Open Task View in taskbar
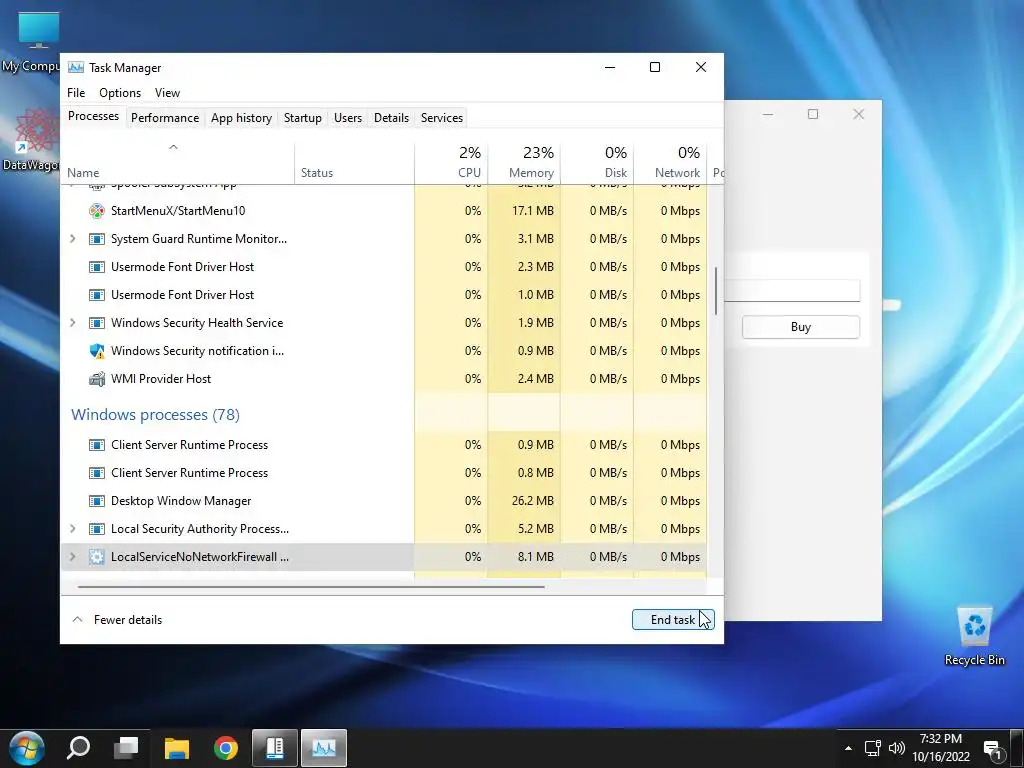1024x768 pixels. coord(126,748)
